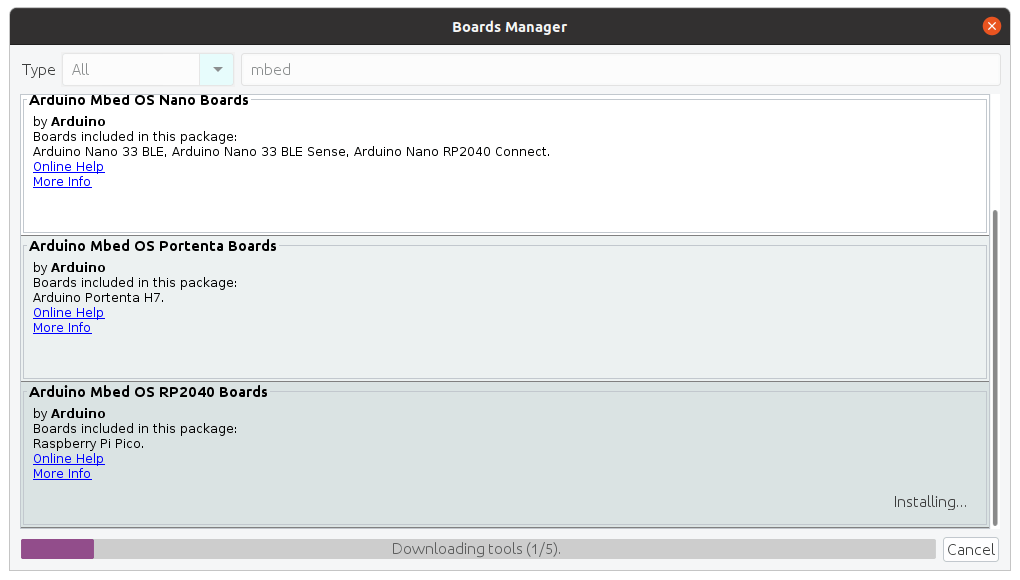Focus the search field containing mbed
Image resolution: width=1020 pixels, height=580 pixels.
(621, 70)
